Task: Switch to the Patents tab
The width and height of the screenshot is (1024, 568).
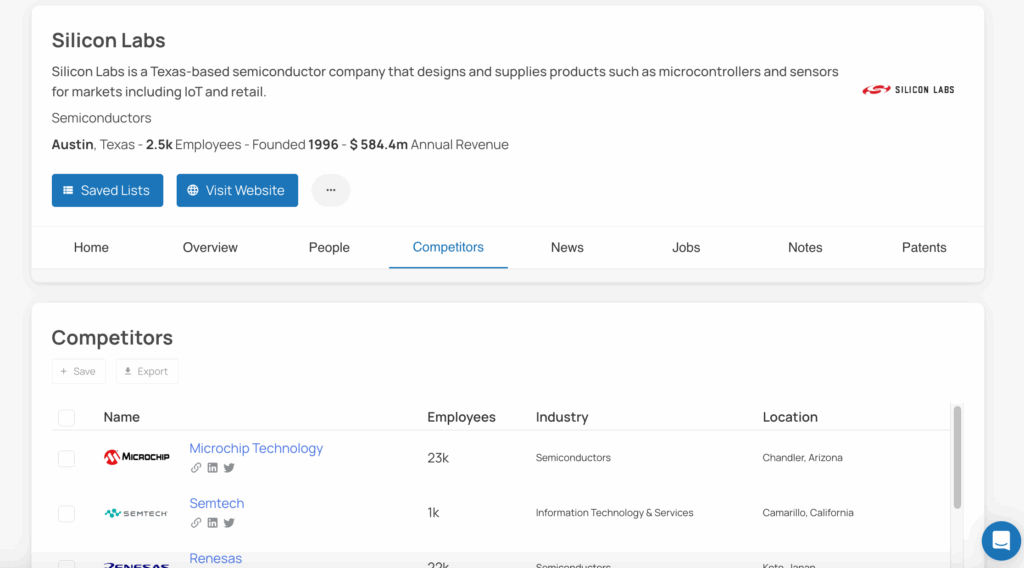Action: (x=923, y=248)
